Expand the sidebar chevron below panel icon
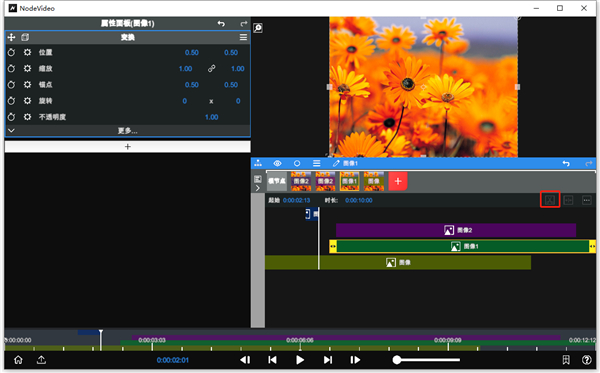The image size is (600, 373). (258, 188)
